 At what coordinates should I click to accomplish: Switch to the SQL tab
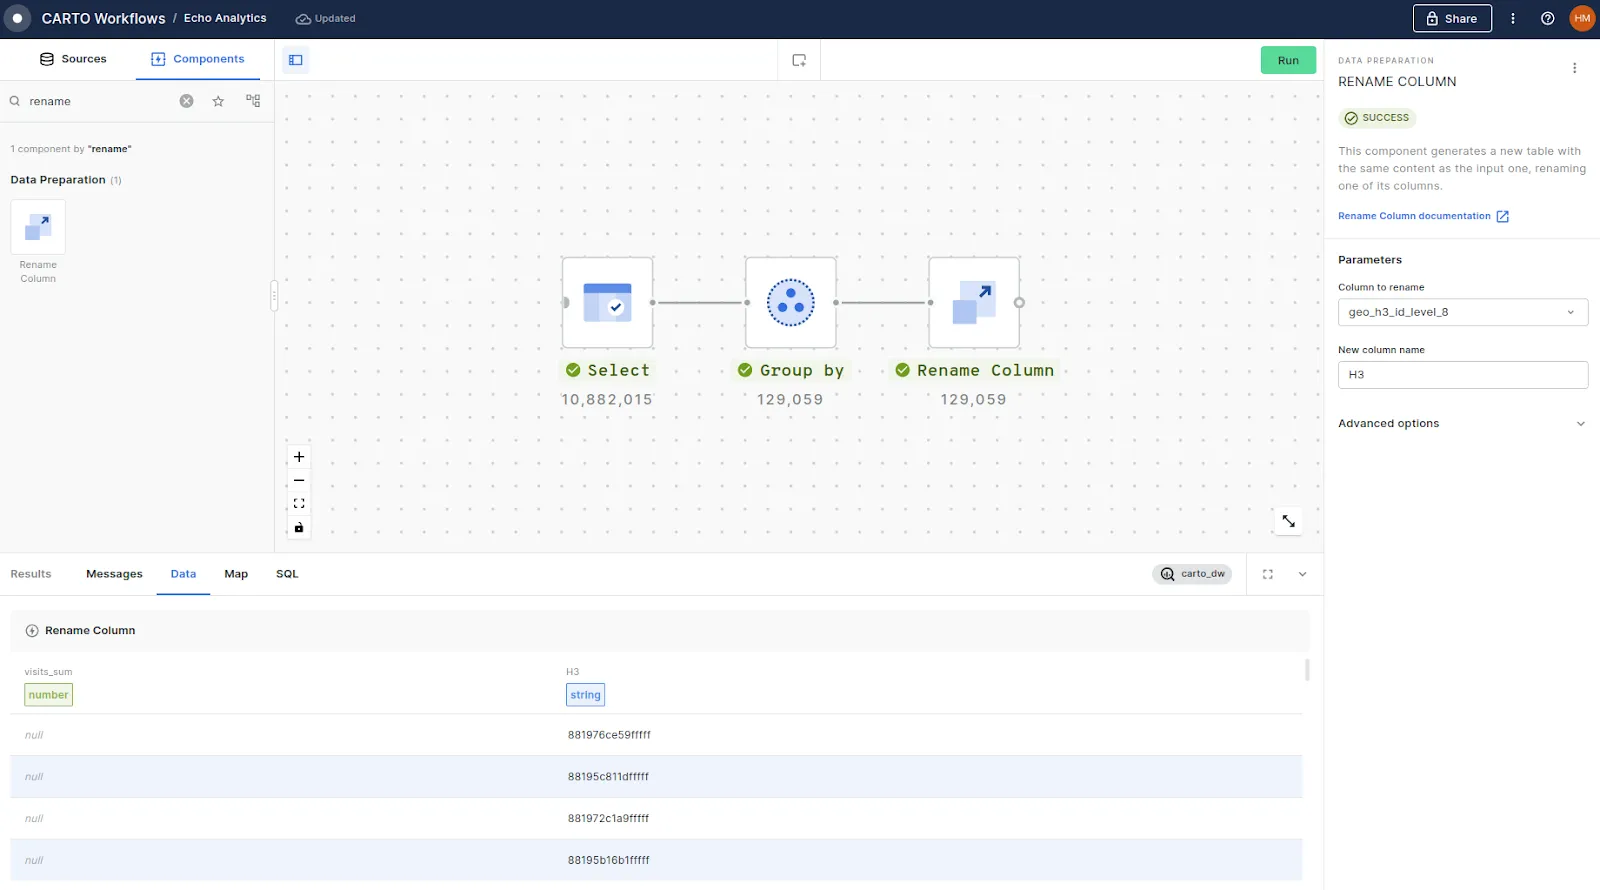point(287,574)
